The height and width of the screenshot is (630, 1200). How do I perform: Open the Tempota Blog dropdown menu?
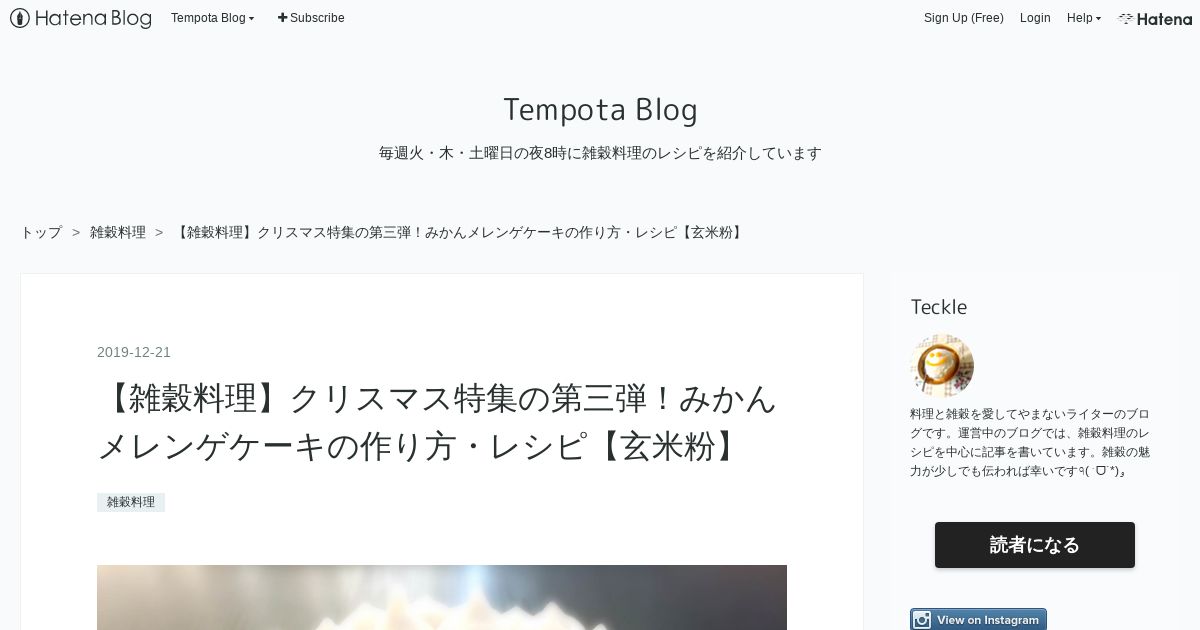213,18
